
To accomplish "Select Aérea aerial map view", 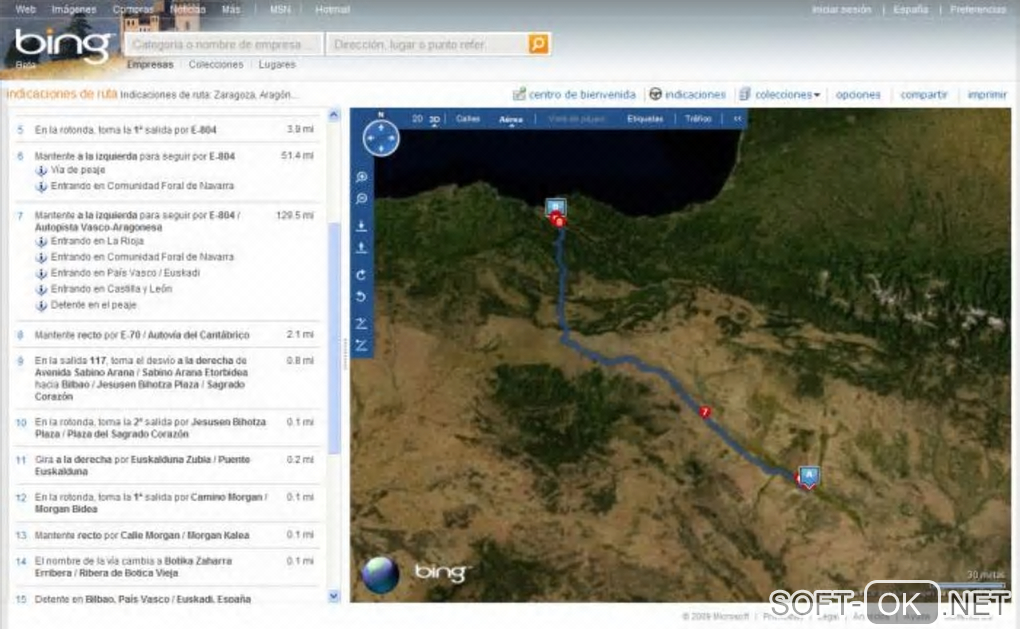I will pyautogui.click(x=511, y=120).
